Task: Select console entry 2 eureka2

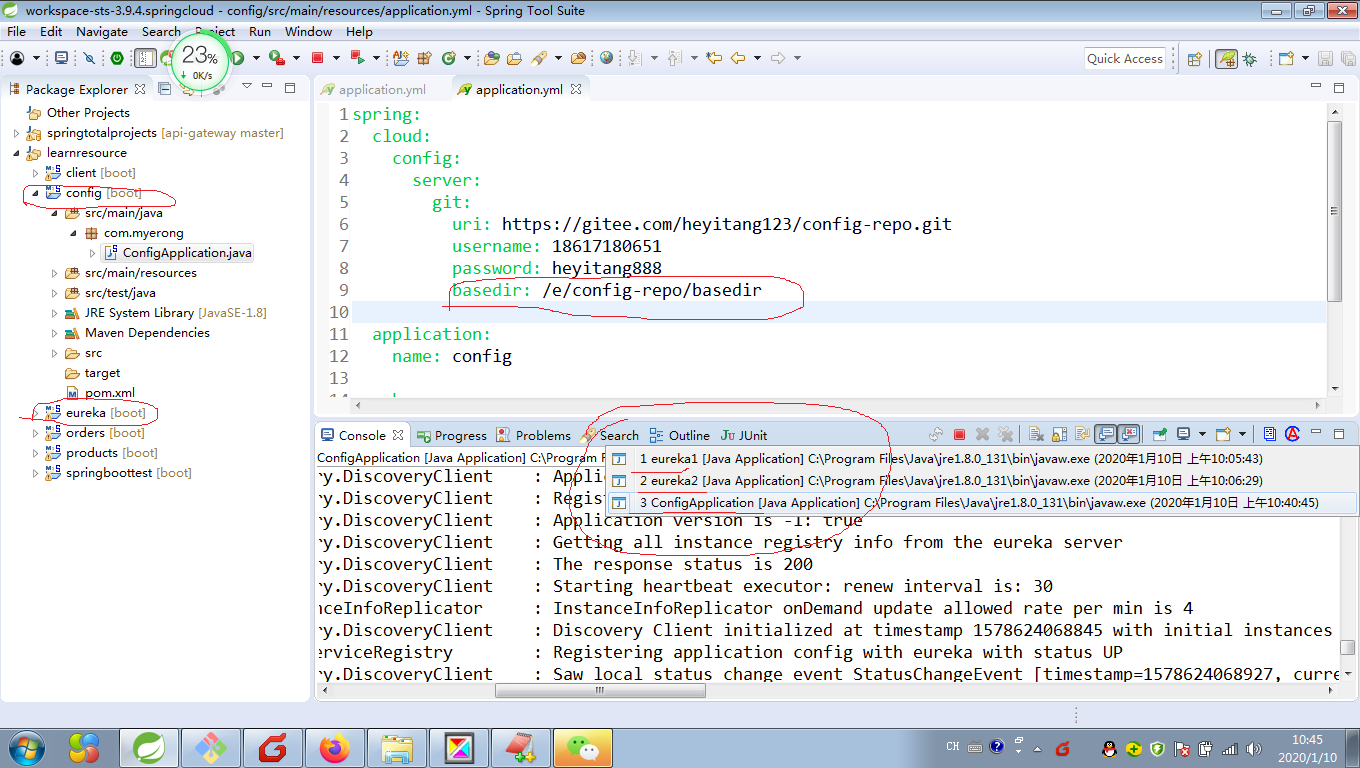Action: click(x=981, y=481)
